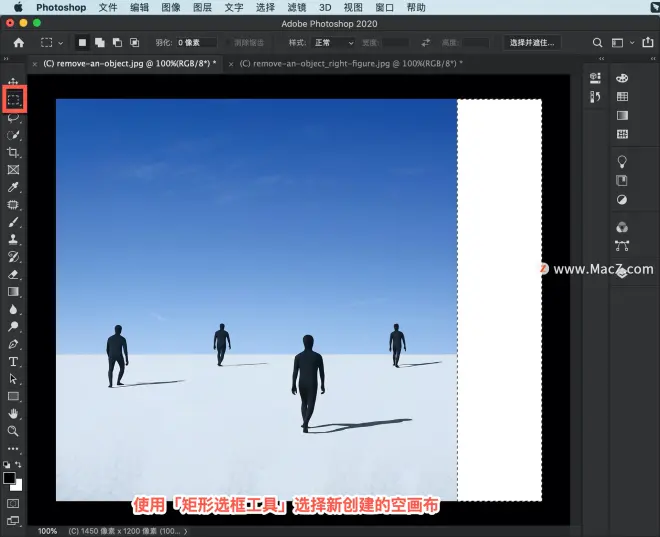Select the Horizontal Type tool

[13, 362]
